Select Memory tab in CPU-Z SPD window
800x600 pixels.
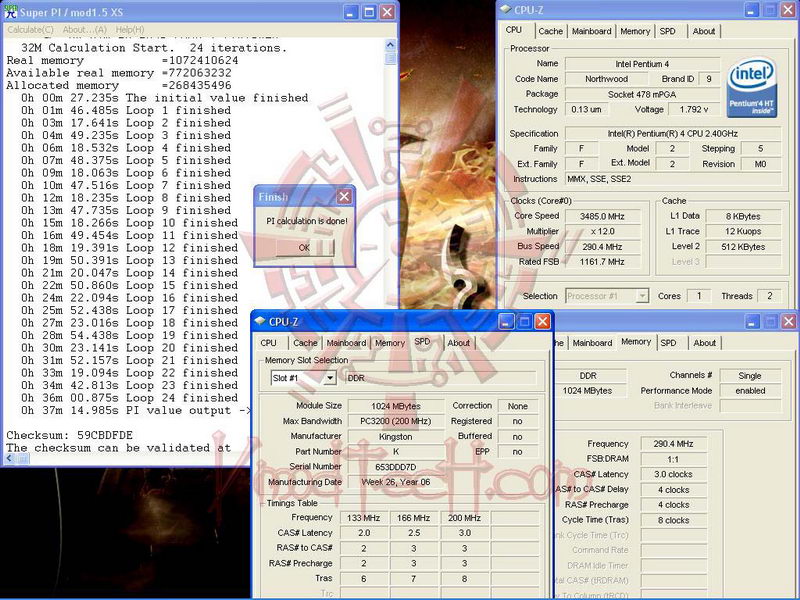tap(390, 343)
